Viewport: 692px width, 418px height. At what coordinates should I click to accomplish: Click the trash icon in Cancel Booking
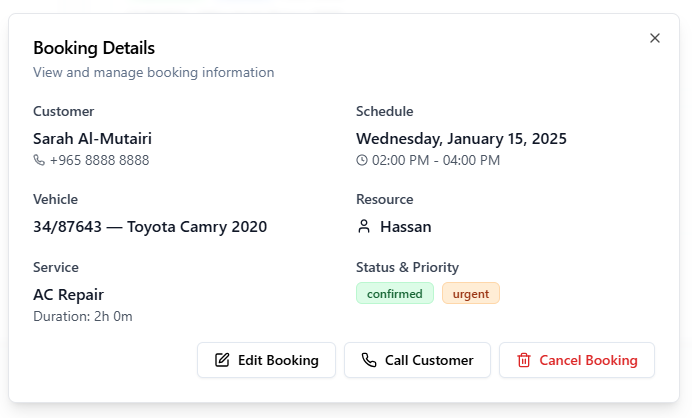tap(524, 360)
